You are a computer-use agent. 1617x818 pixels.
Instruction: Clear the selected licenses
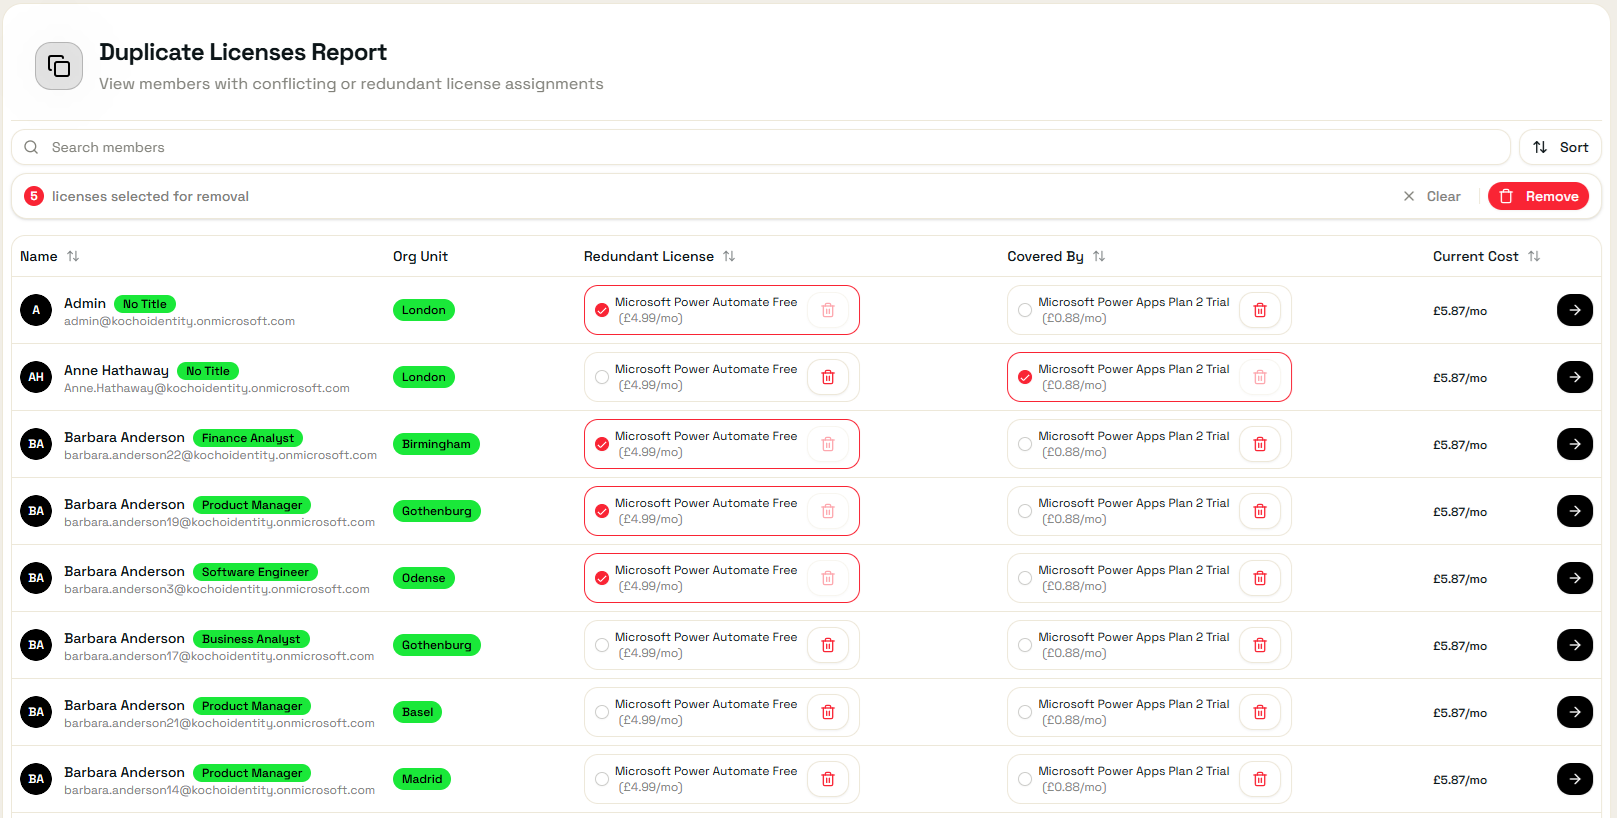pyautogui.click(x=1432, y=196)
